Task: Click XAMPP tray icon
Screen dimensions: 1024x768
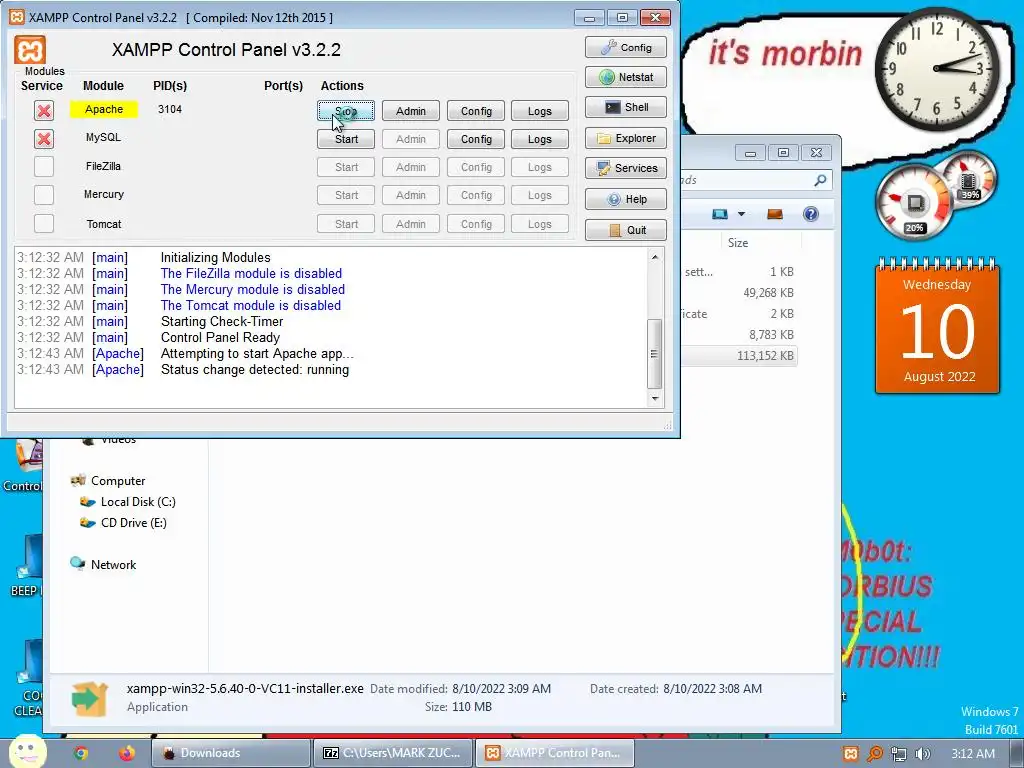Action: (x=850, y=754)
